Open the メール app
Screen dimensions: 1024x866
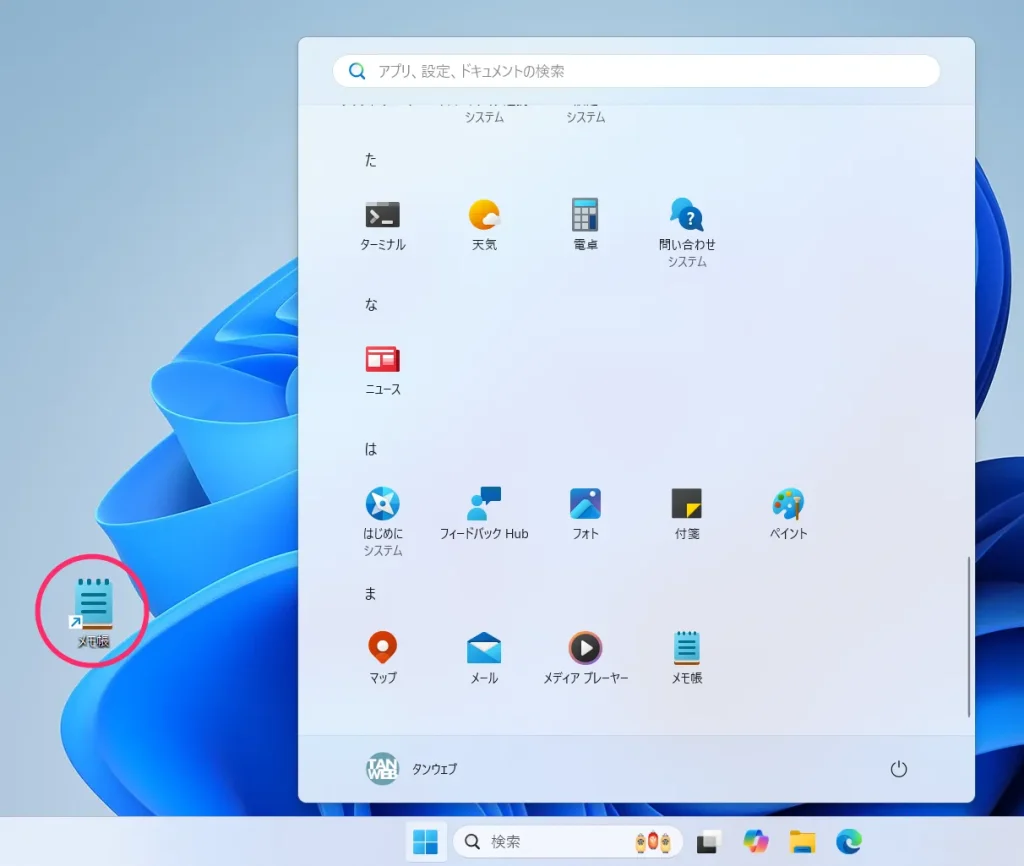484,659
